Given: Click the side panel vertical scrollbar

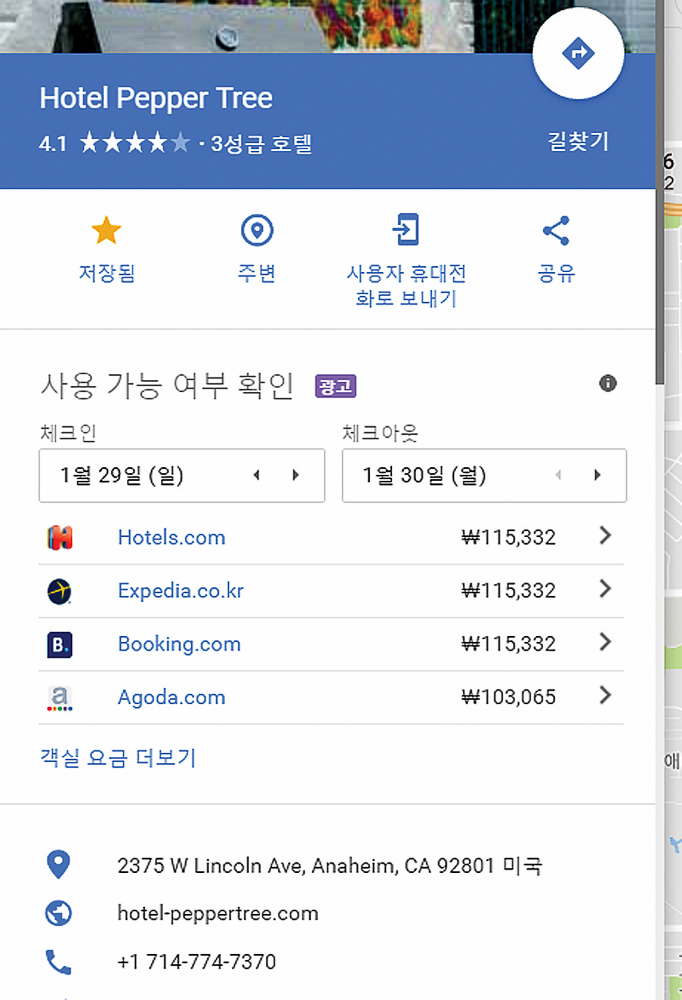Looking at the screenshot, I should (x=660, y=191).
